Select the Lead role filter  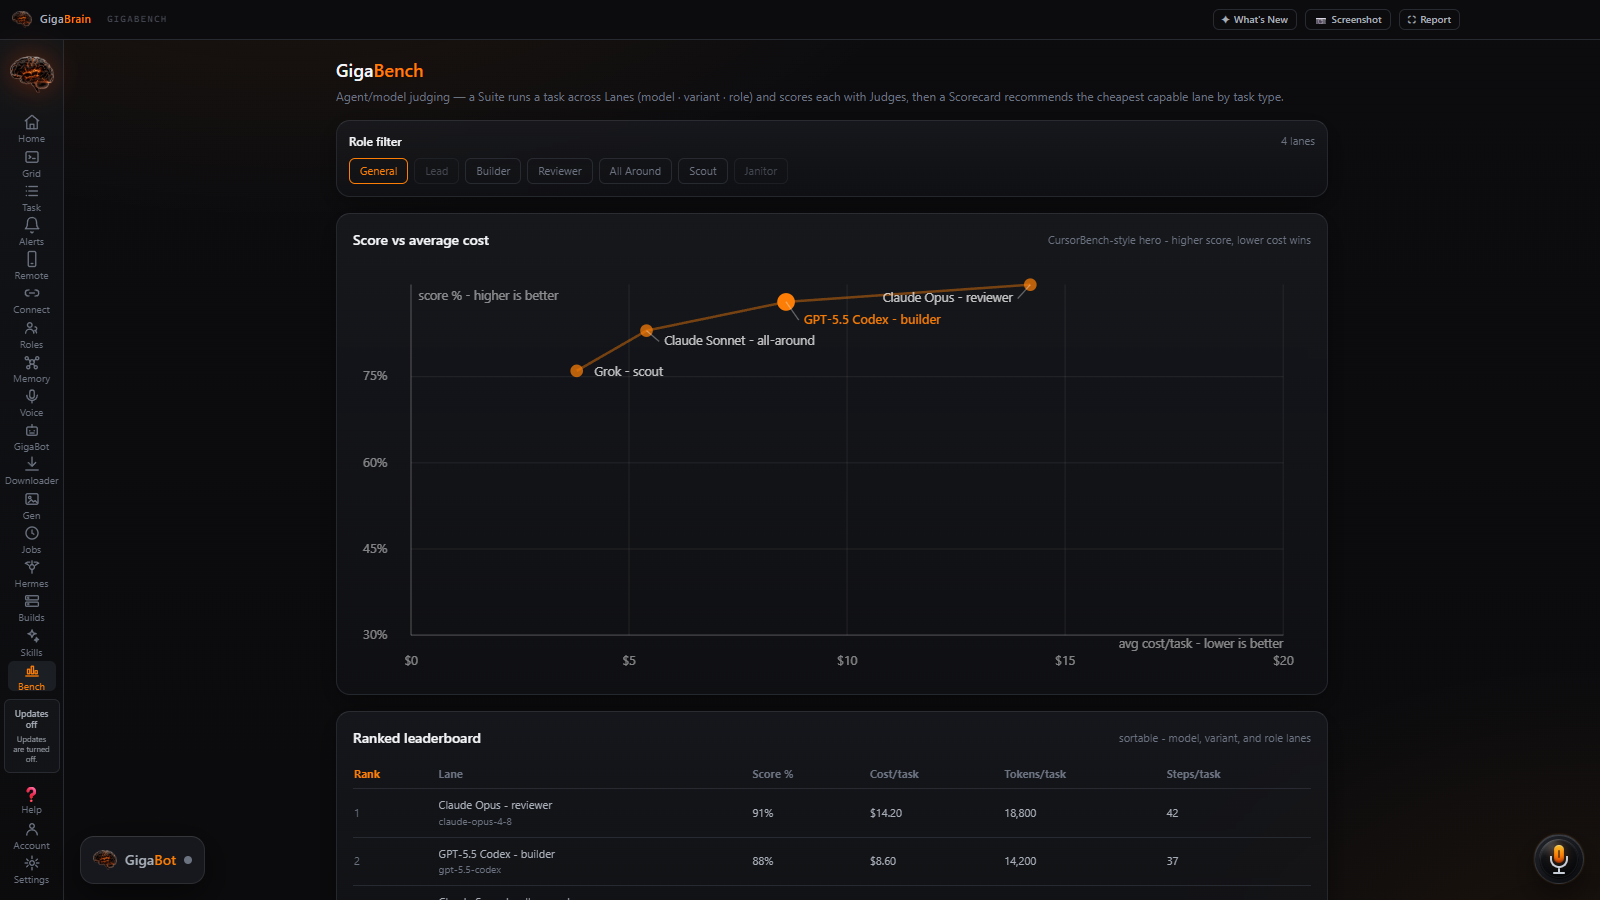point(437,171)
